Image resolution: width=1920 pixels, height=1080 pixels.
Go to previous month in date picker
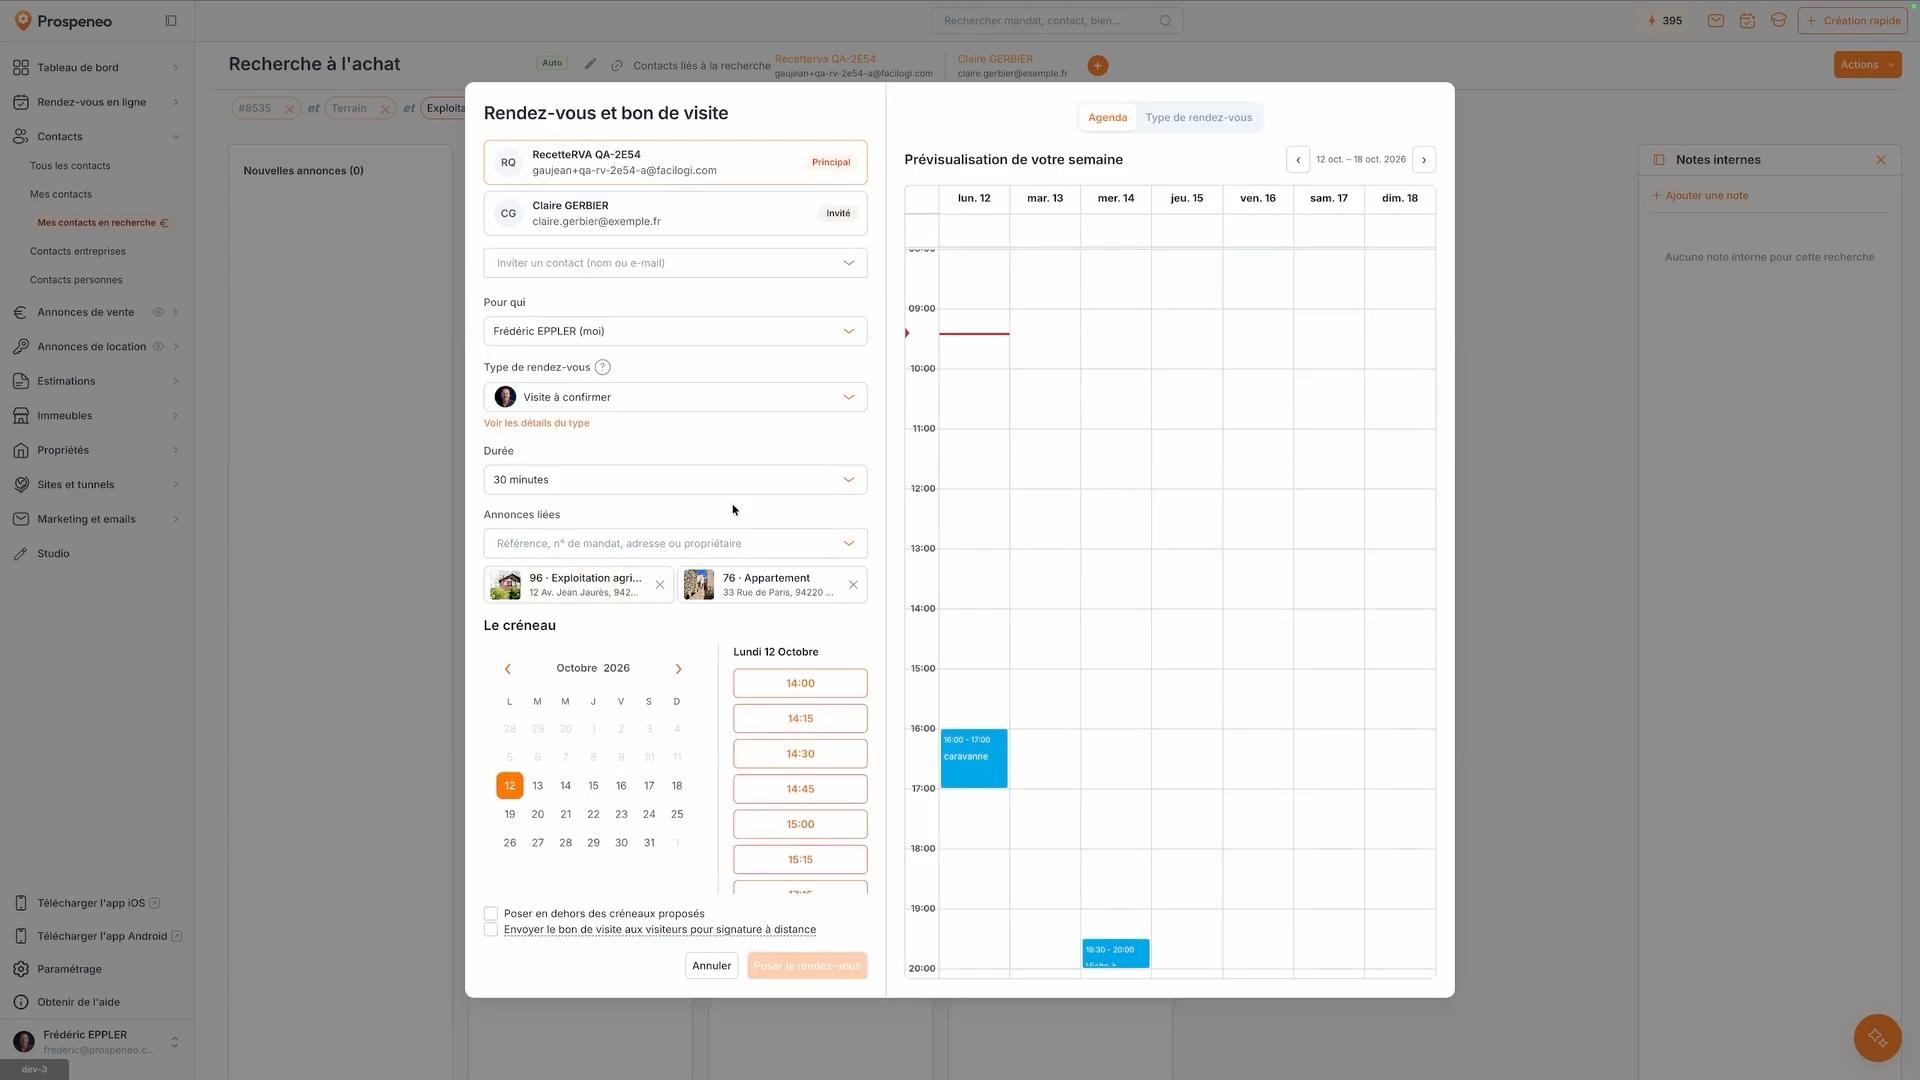pyautogui.click(x=508, y=669)
